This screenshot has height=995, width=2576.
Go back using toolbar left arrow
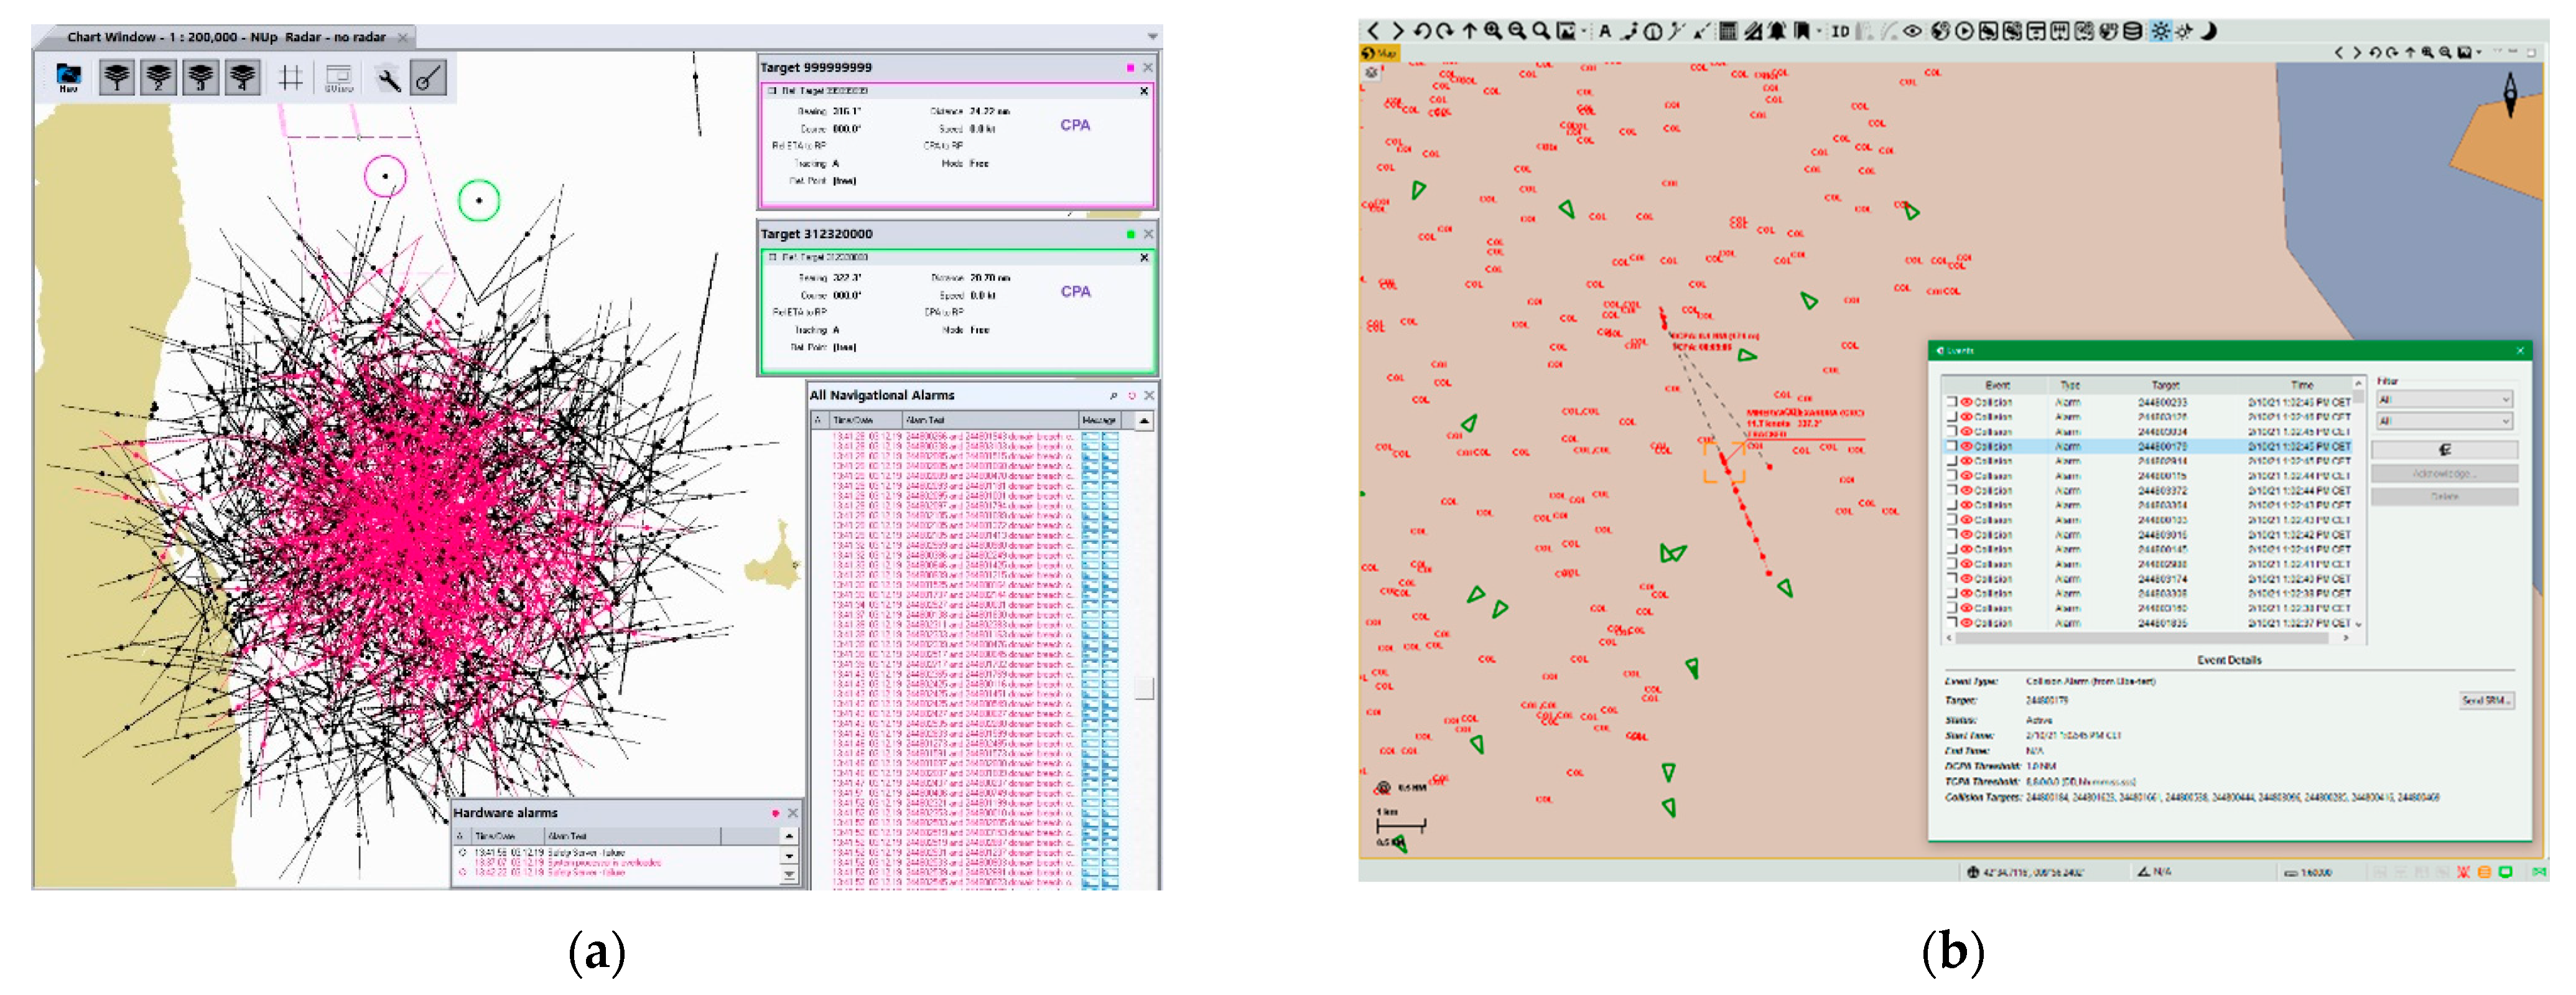(x=1374, y=31)
